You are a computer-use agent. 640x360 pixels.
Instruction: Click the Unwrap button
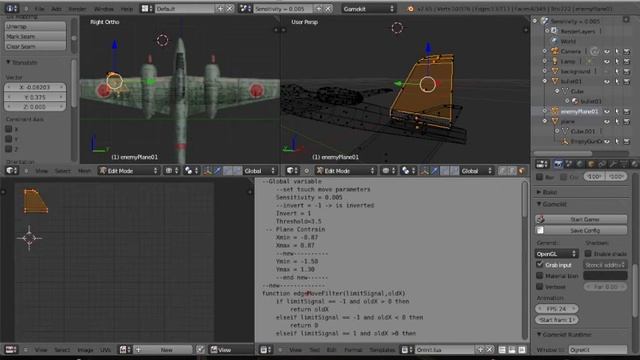click(35, 26)
